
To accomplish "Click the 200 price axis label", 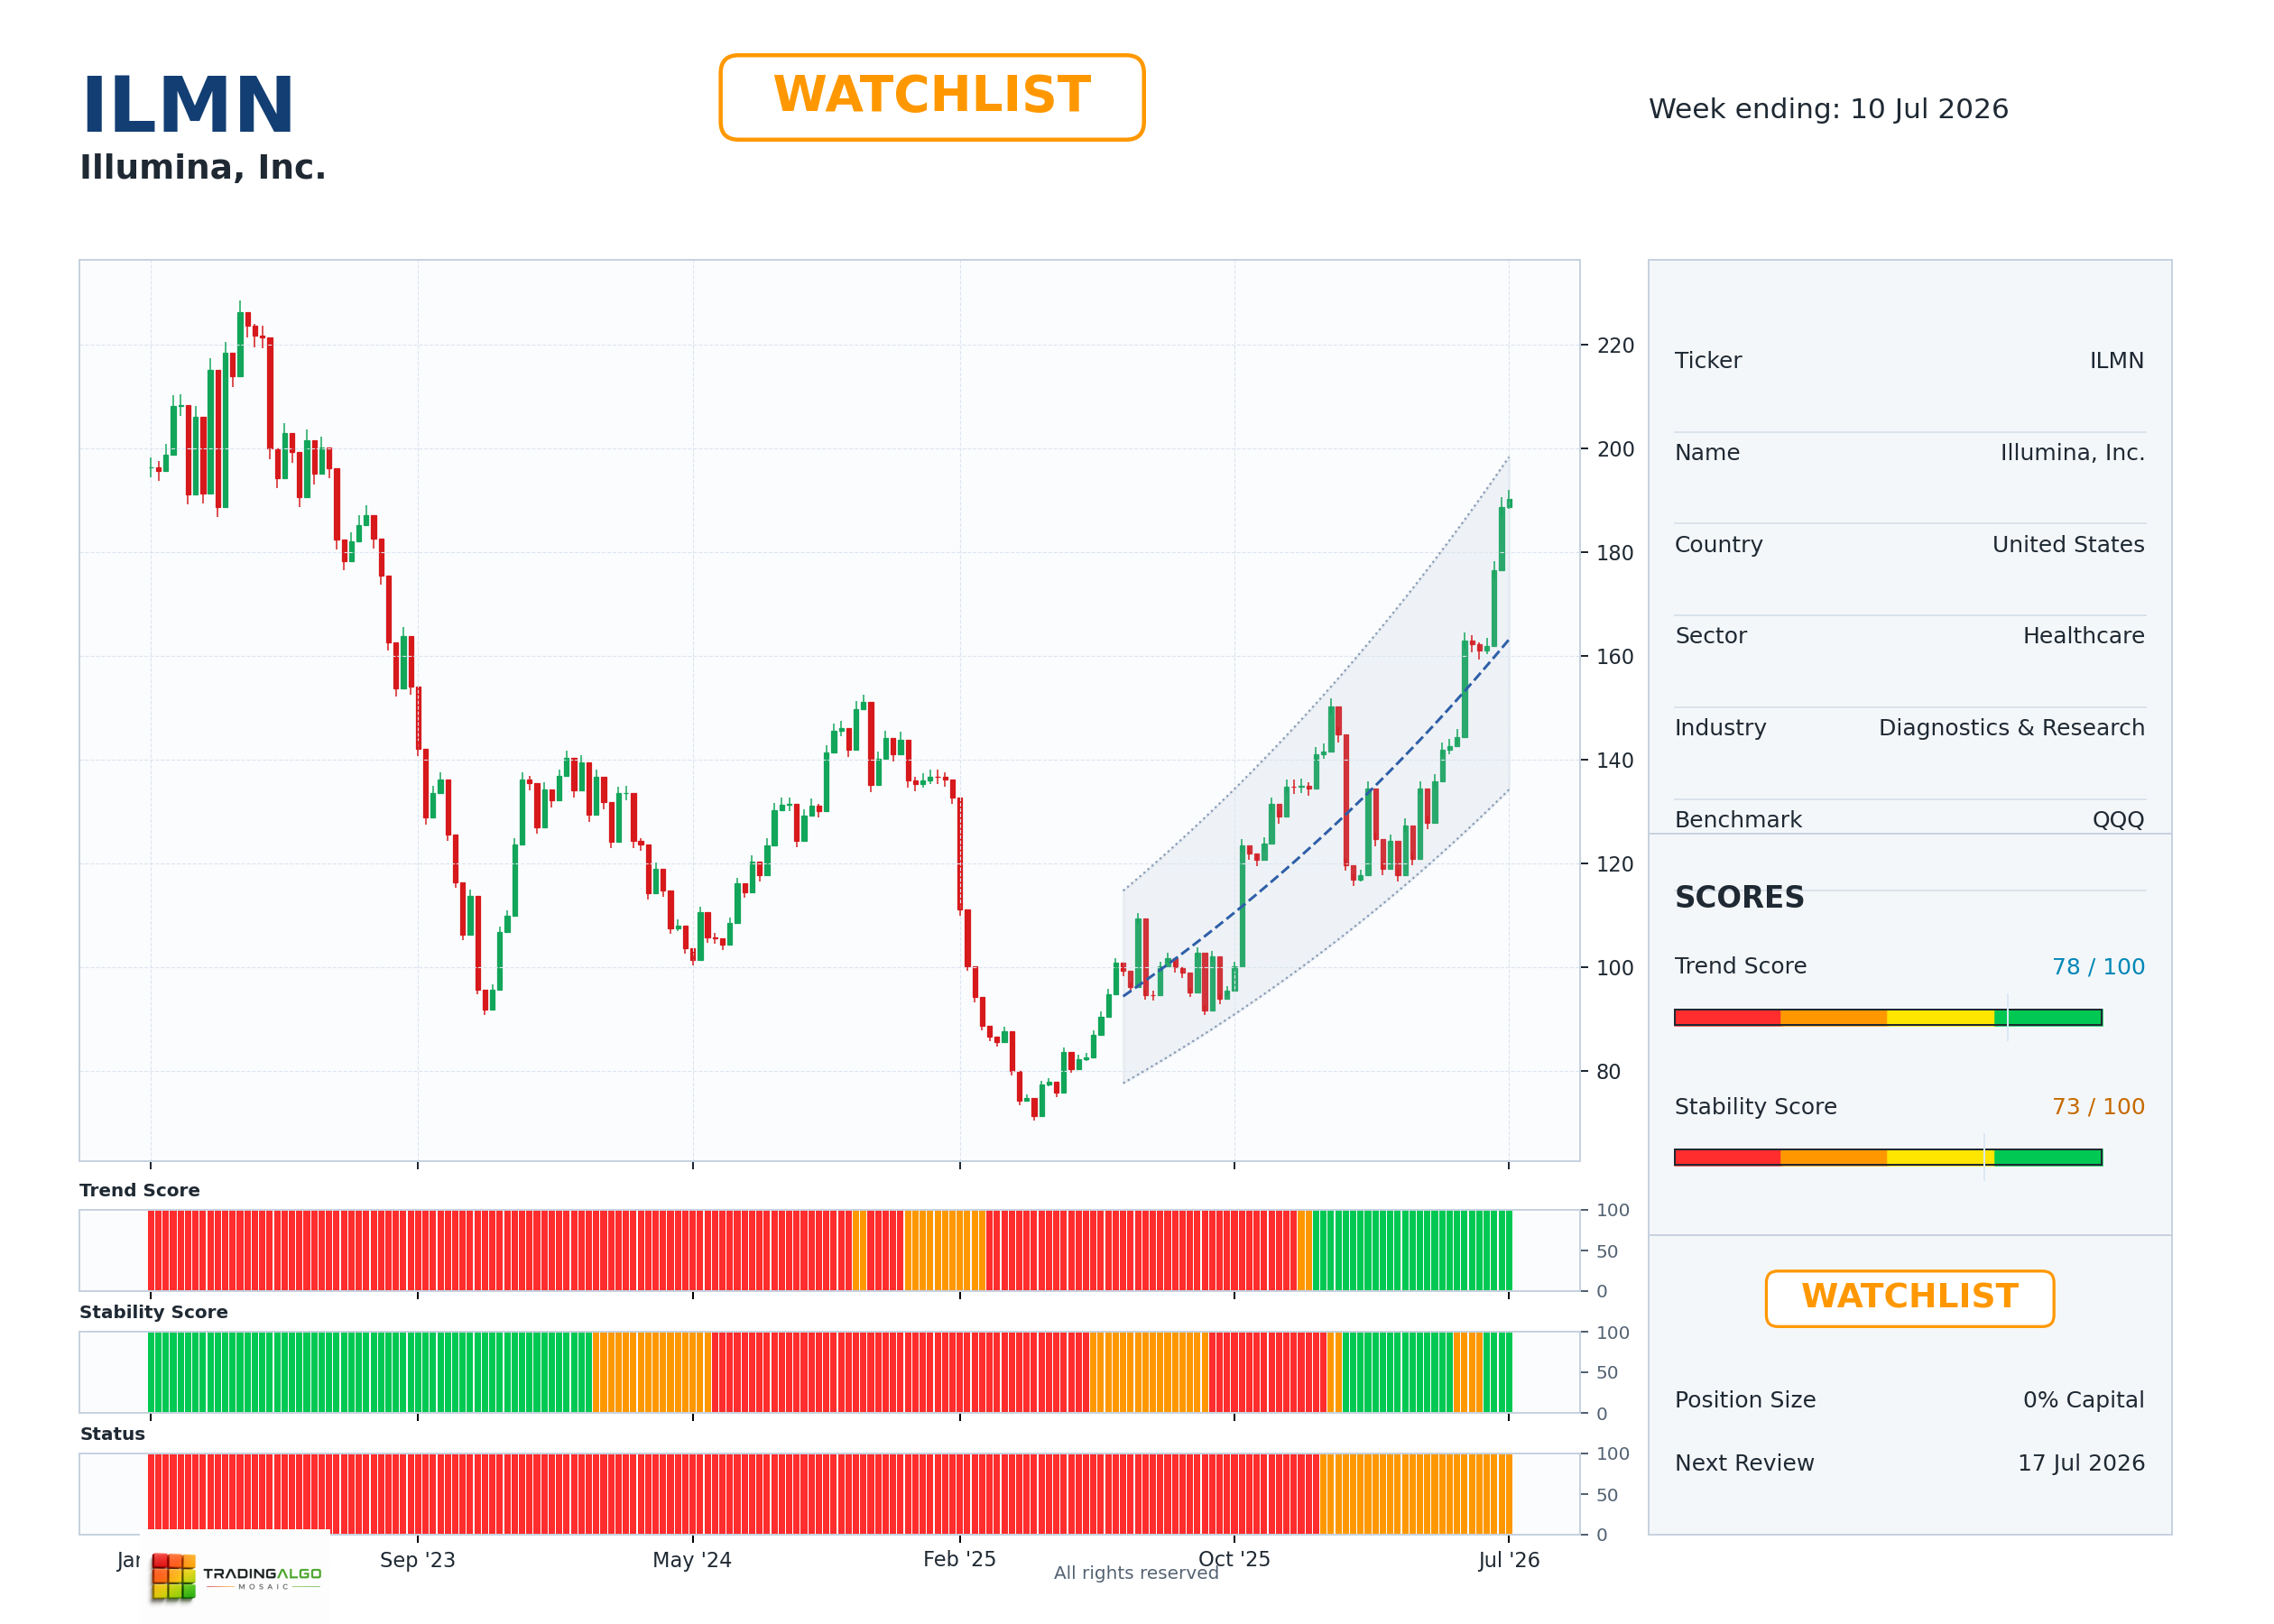I will coord(1615,449).
